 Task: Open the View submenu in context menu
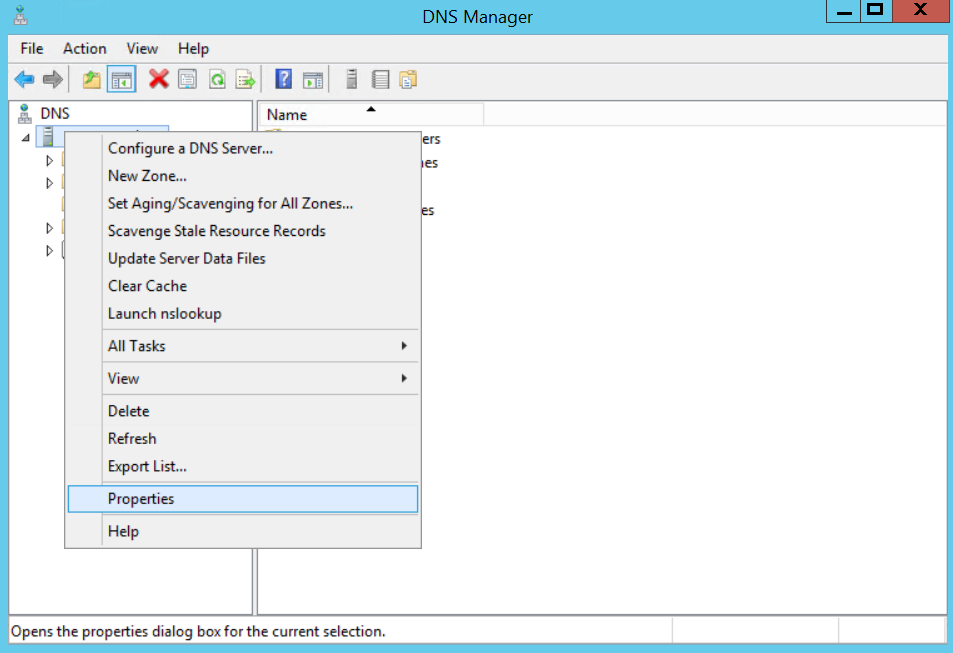[243, 378]
